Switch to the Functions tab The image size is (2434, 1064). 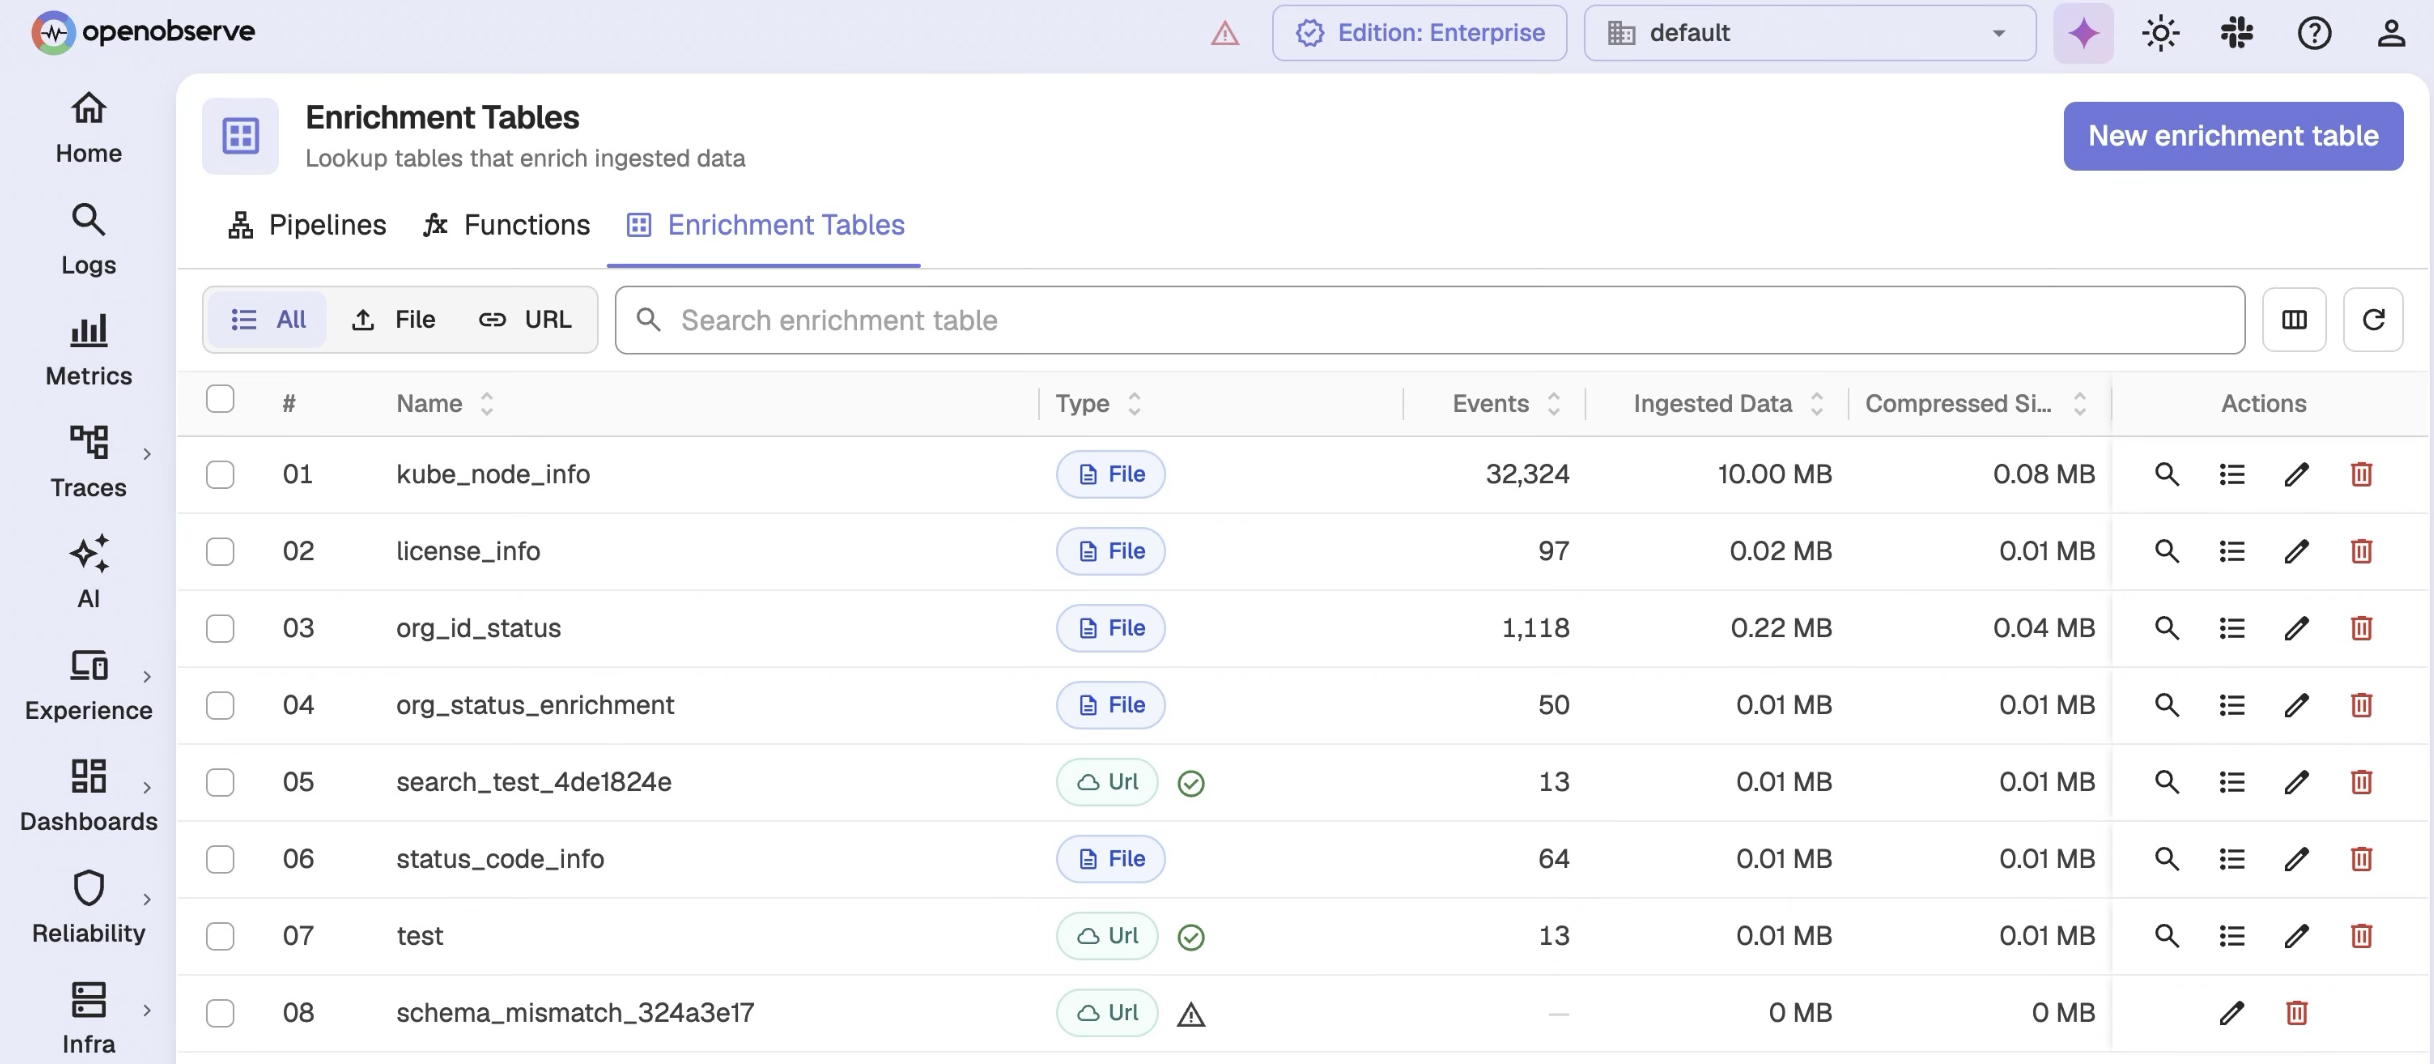(507, 225)
